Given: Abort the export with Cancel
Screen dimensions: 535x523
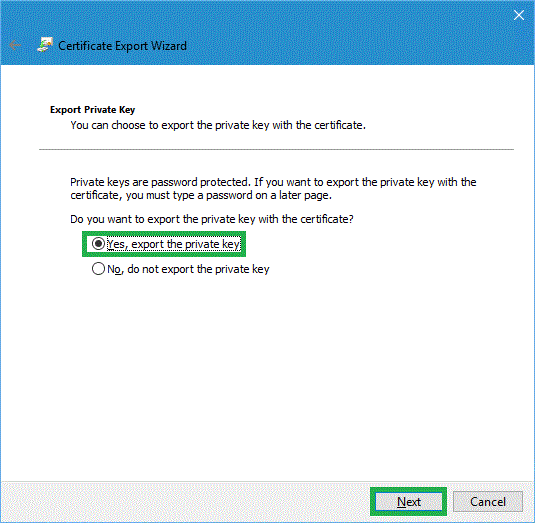Looking at the screenshot, I should (488, 502).
